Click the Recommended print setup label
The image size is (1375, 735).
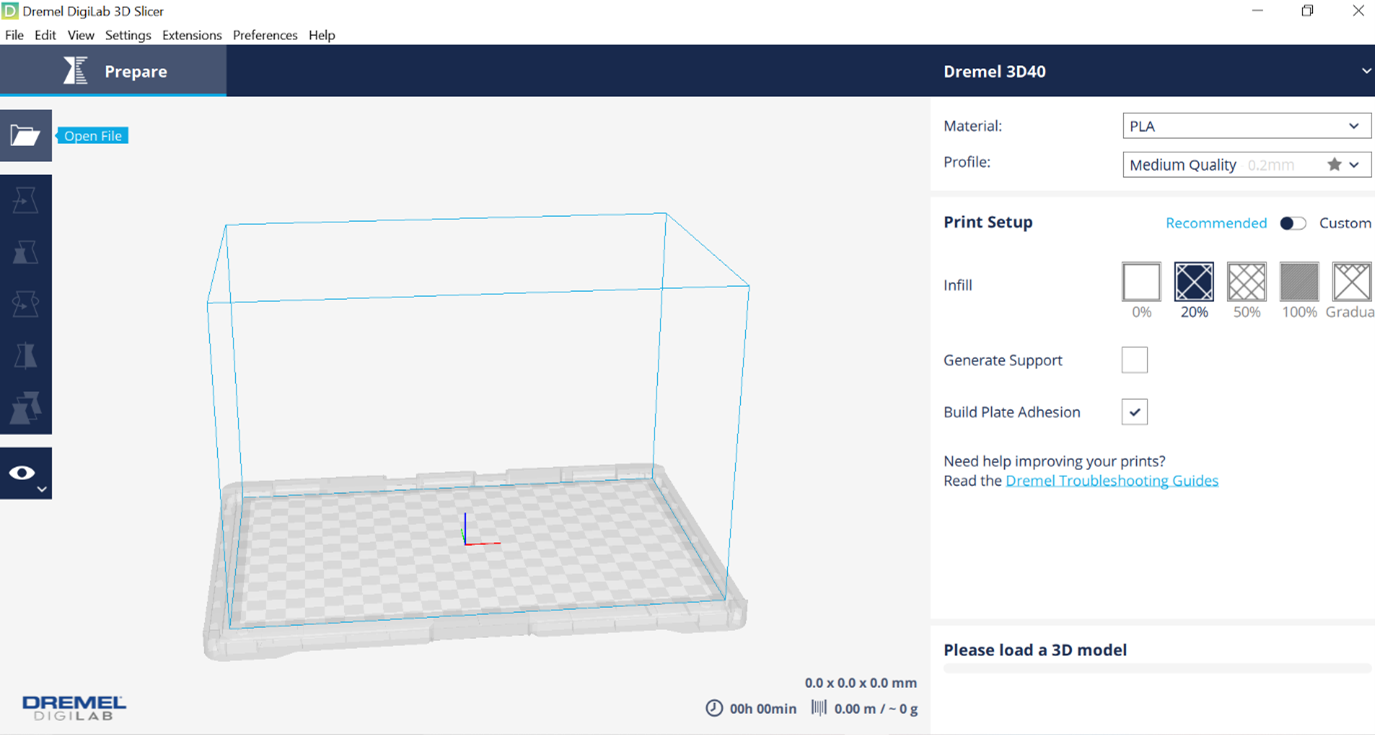point(1216,223)
